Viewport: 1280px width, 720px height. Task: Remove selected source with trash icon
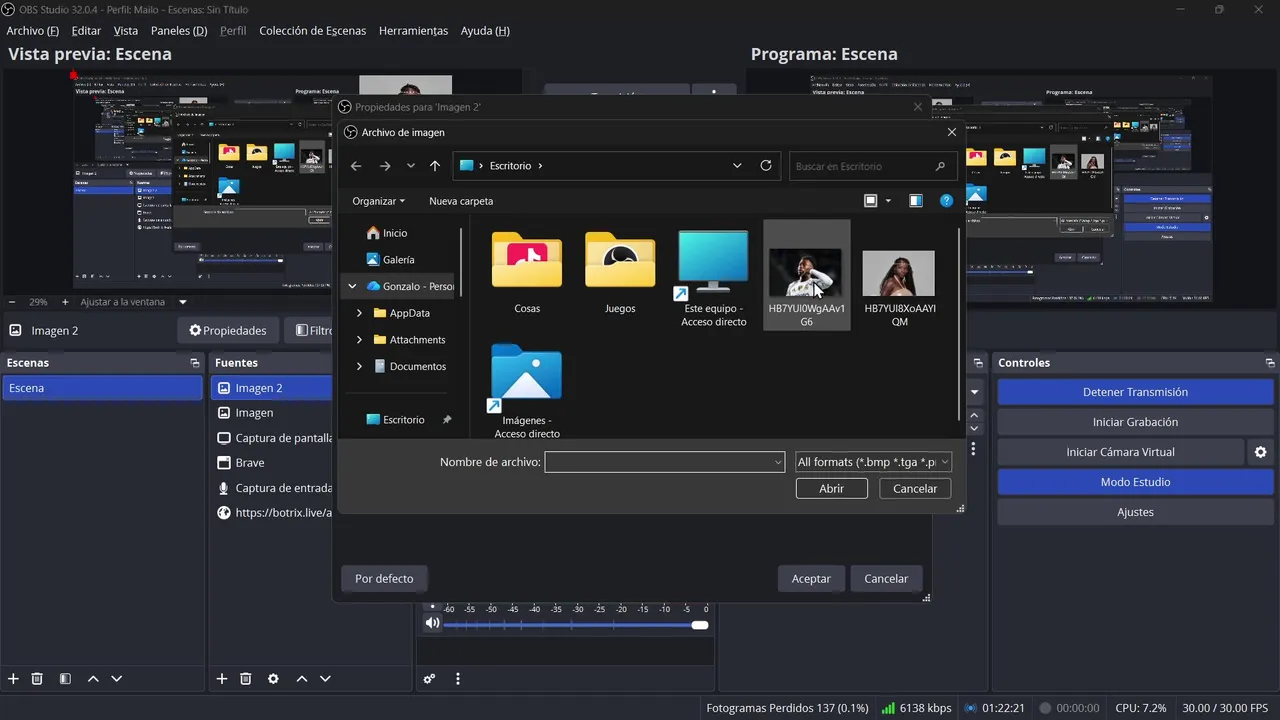245,679
